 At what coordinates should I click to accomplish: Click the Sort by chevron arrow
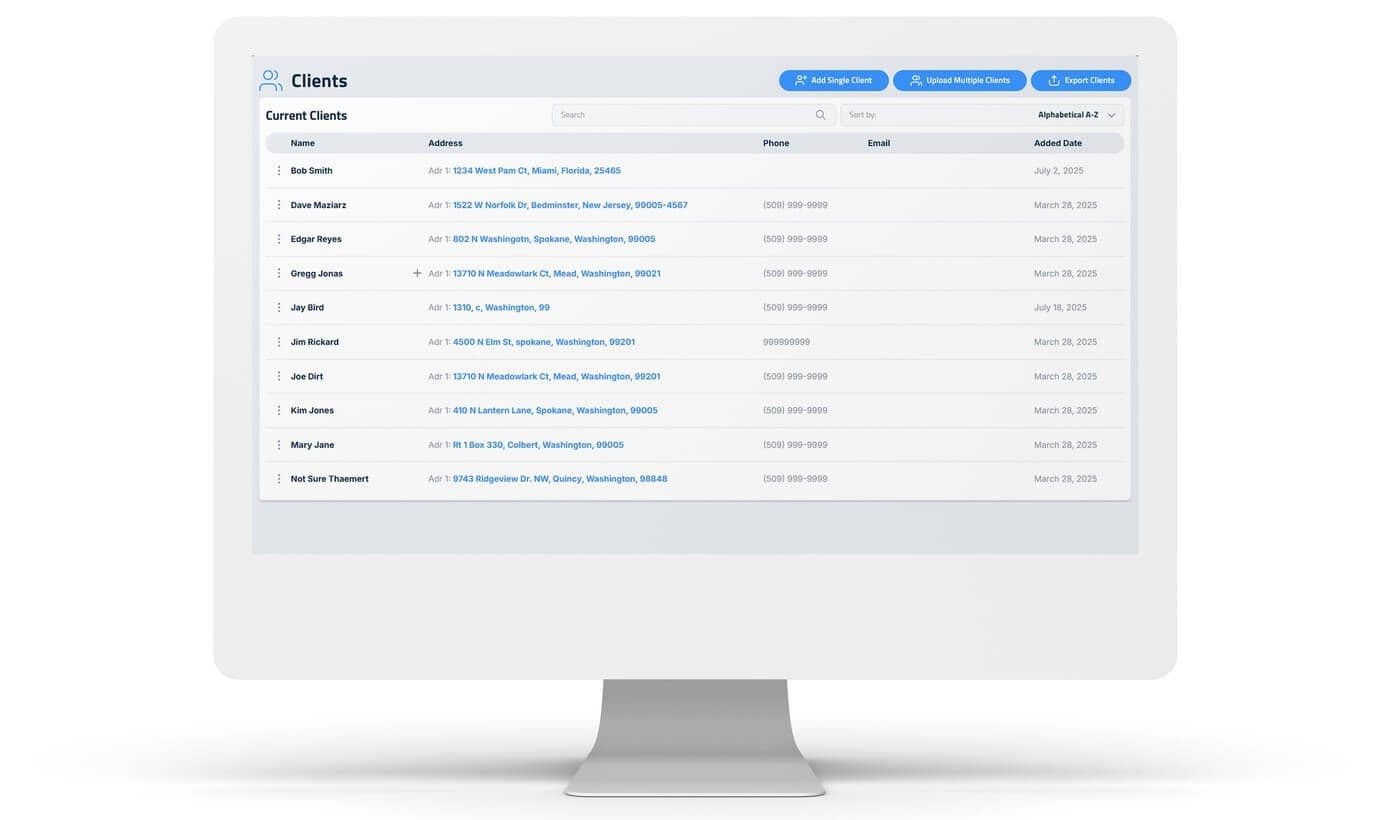(x=1111, y=115)
